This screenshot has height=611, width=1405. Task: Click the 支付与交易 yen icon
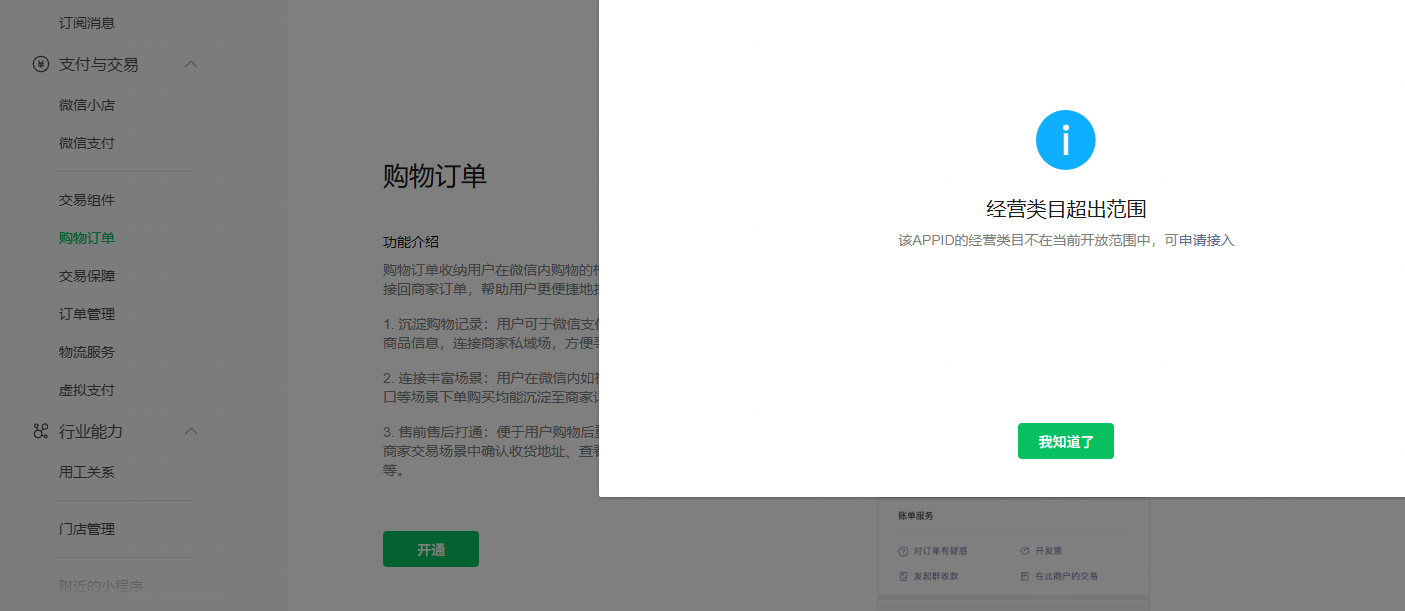point(41,64)
